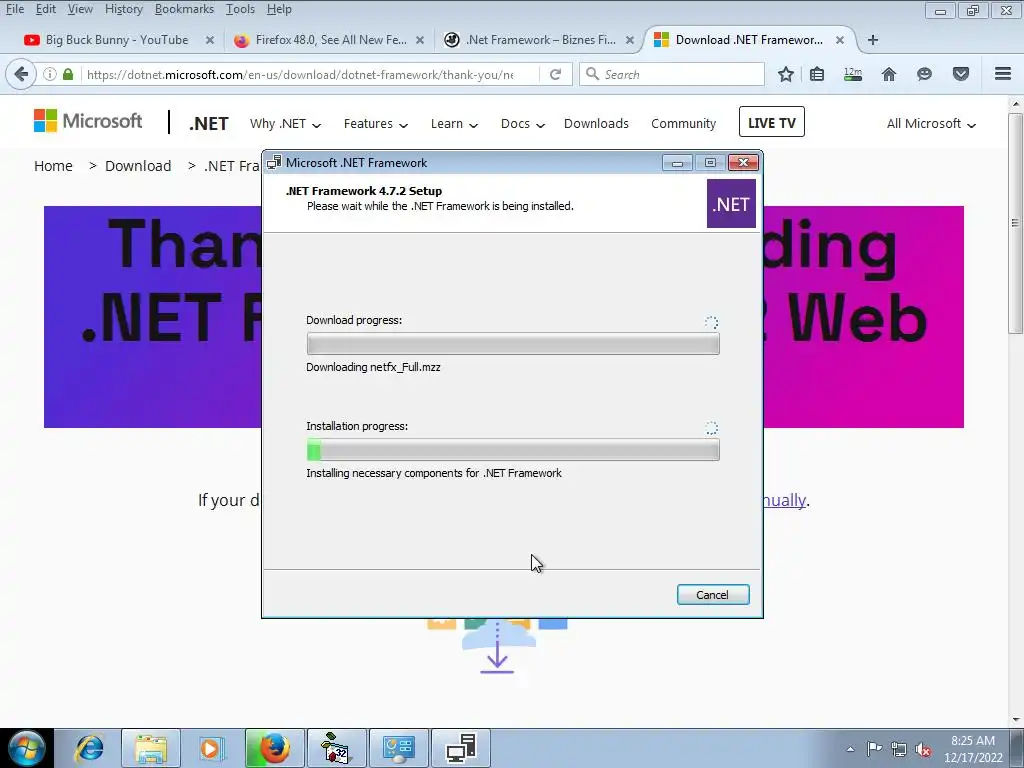Open Windows Explorer folder taskbar icon

point(151,748)
